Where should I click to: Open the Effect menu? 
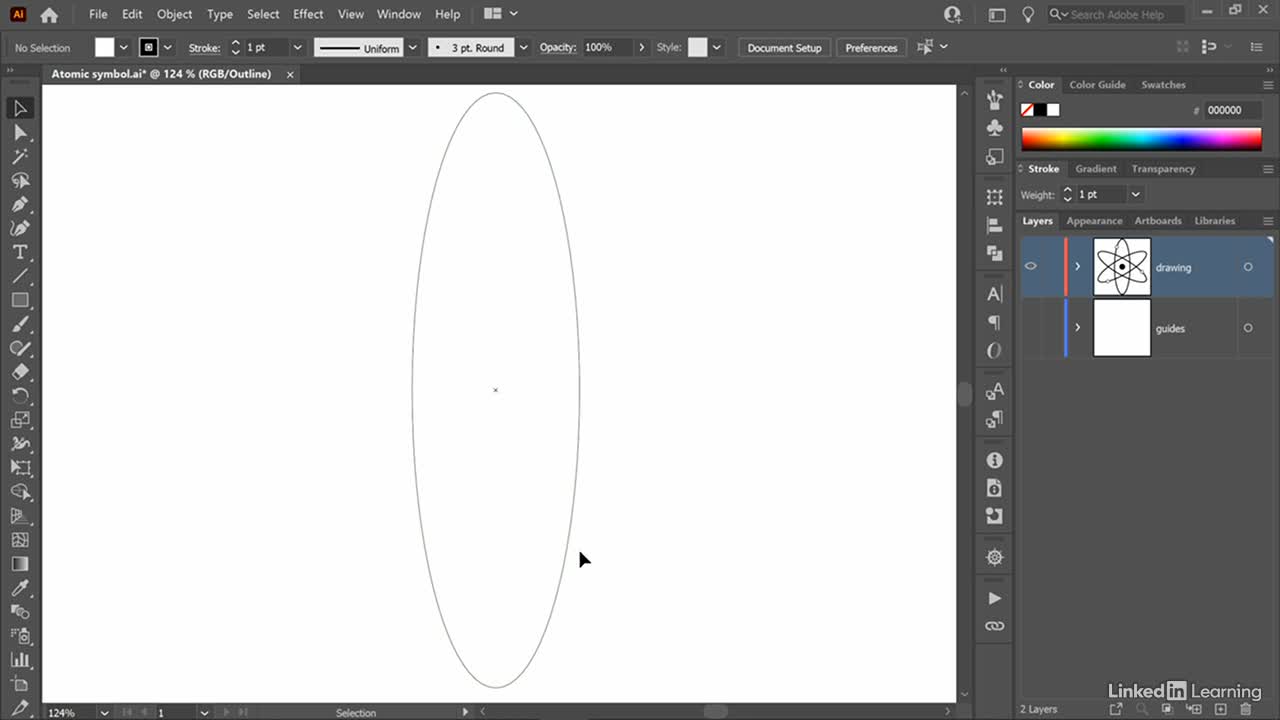(308, 14)
